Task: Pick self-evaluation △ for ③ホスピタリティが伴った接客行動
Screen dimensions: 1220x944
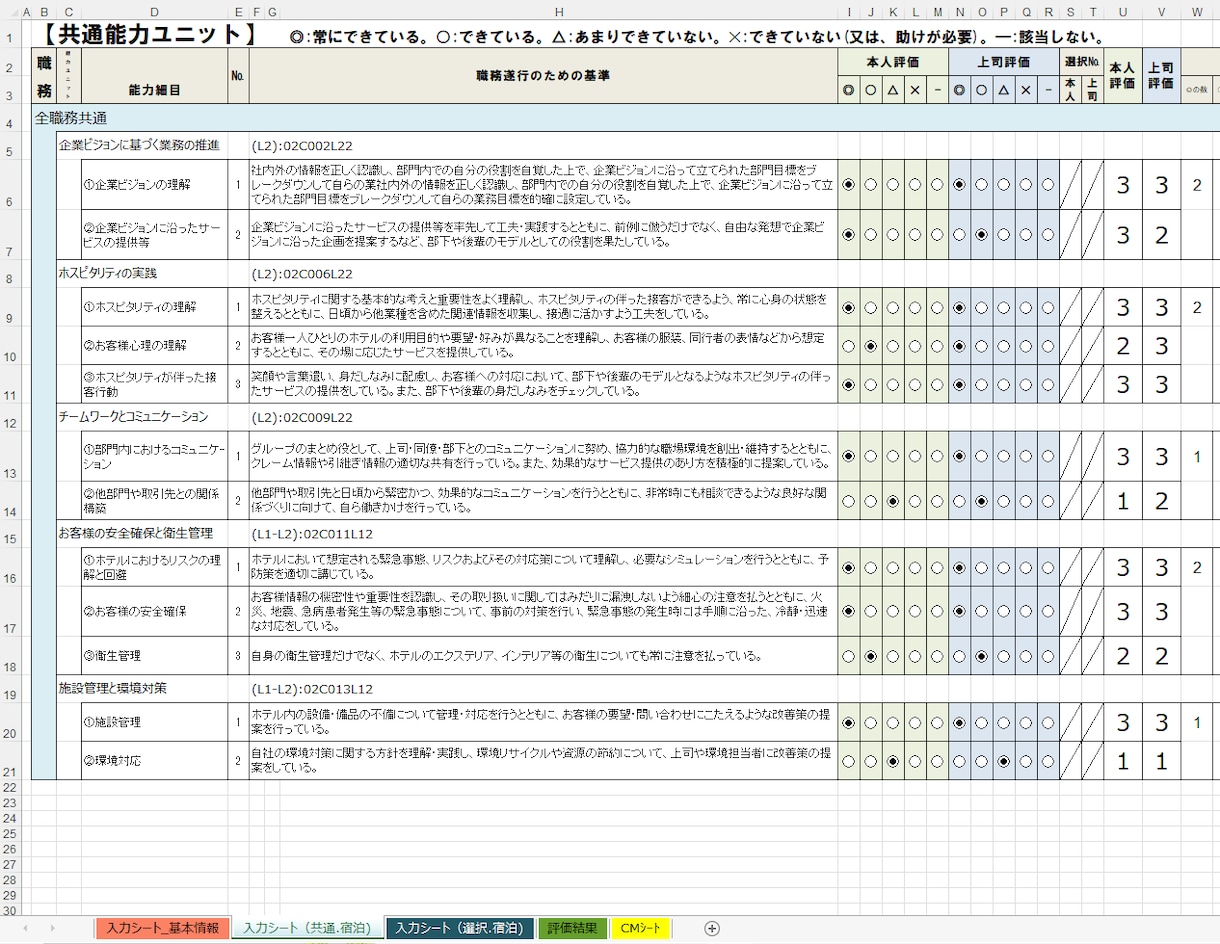Action: click(x=893, y=384)
